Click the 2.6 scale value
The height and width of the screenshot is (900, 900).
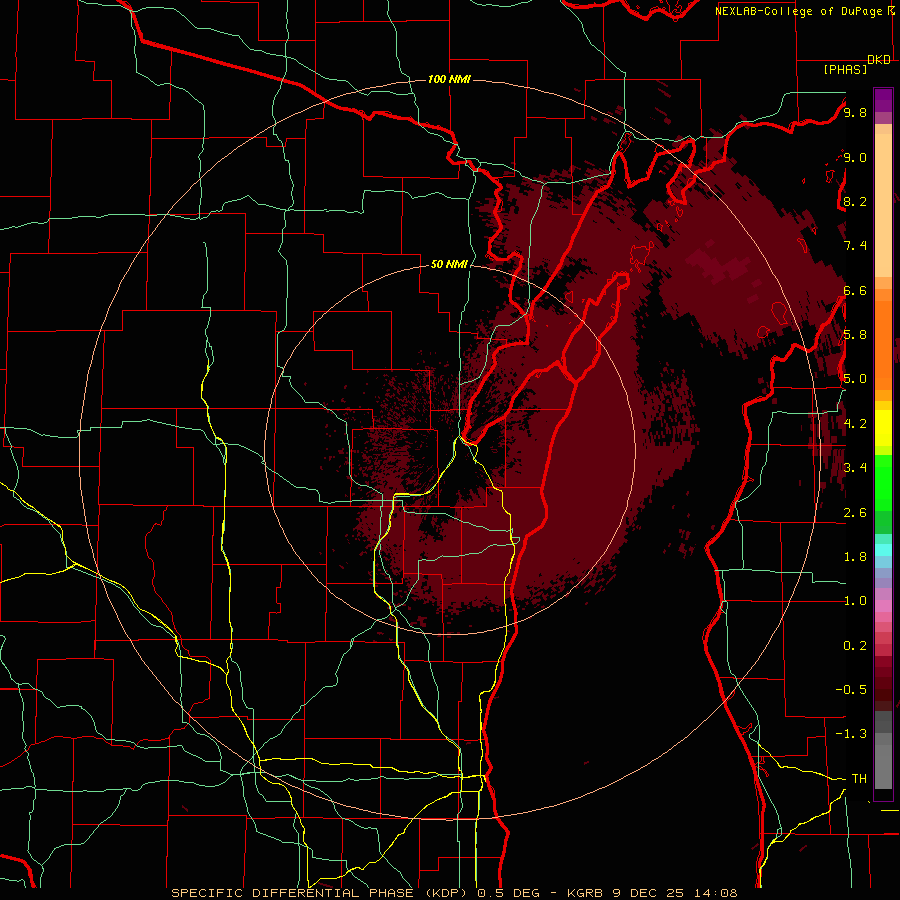tap(855, 513)
